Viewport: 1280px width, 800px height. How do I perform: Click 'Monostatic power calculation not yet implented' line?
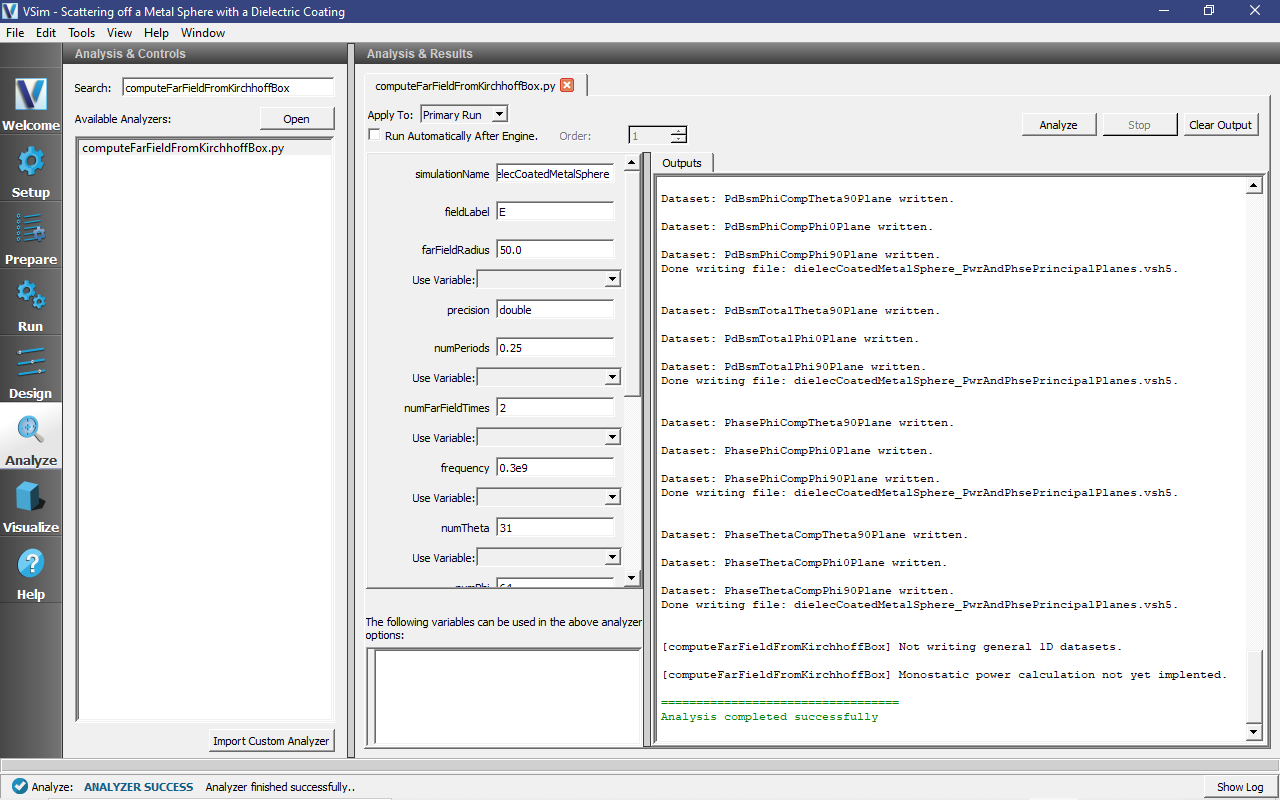943,675
